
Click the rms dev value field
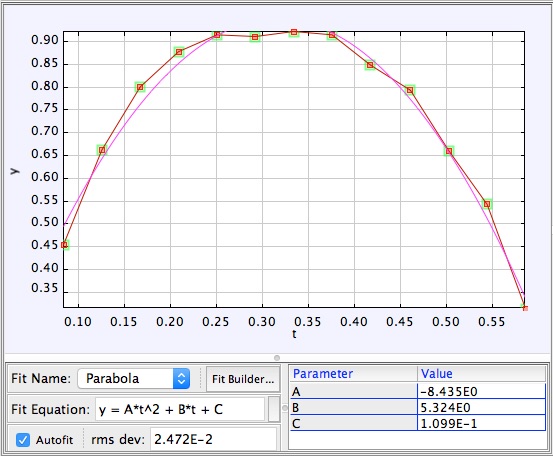213,439
